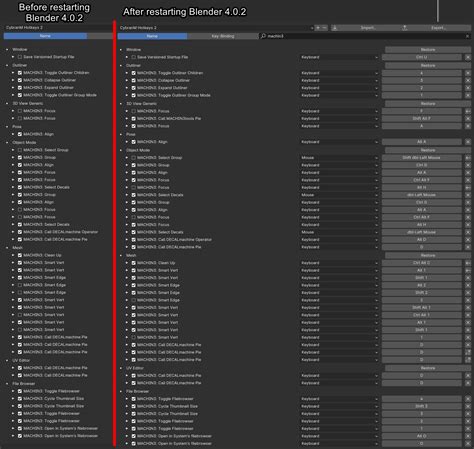Collapse the Object Mode section in after-restart panel
474x449 pixels.
(x=121, y=150)
